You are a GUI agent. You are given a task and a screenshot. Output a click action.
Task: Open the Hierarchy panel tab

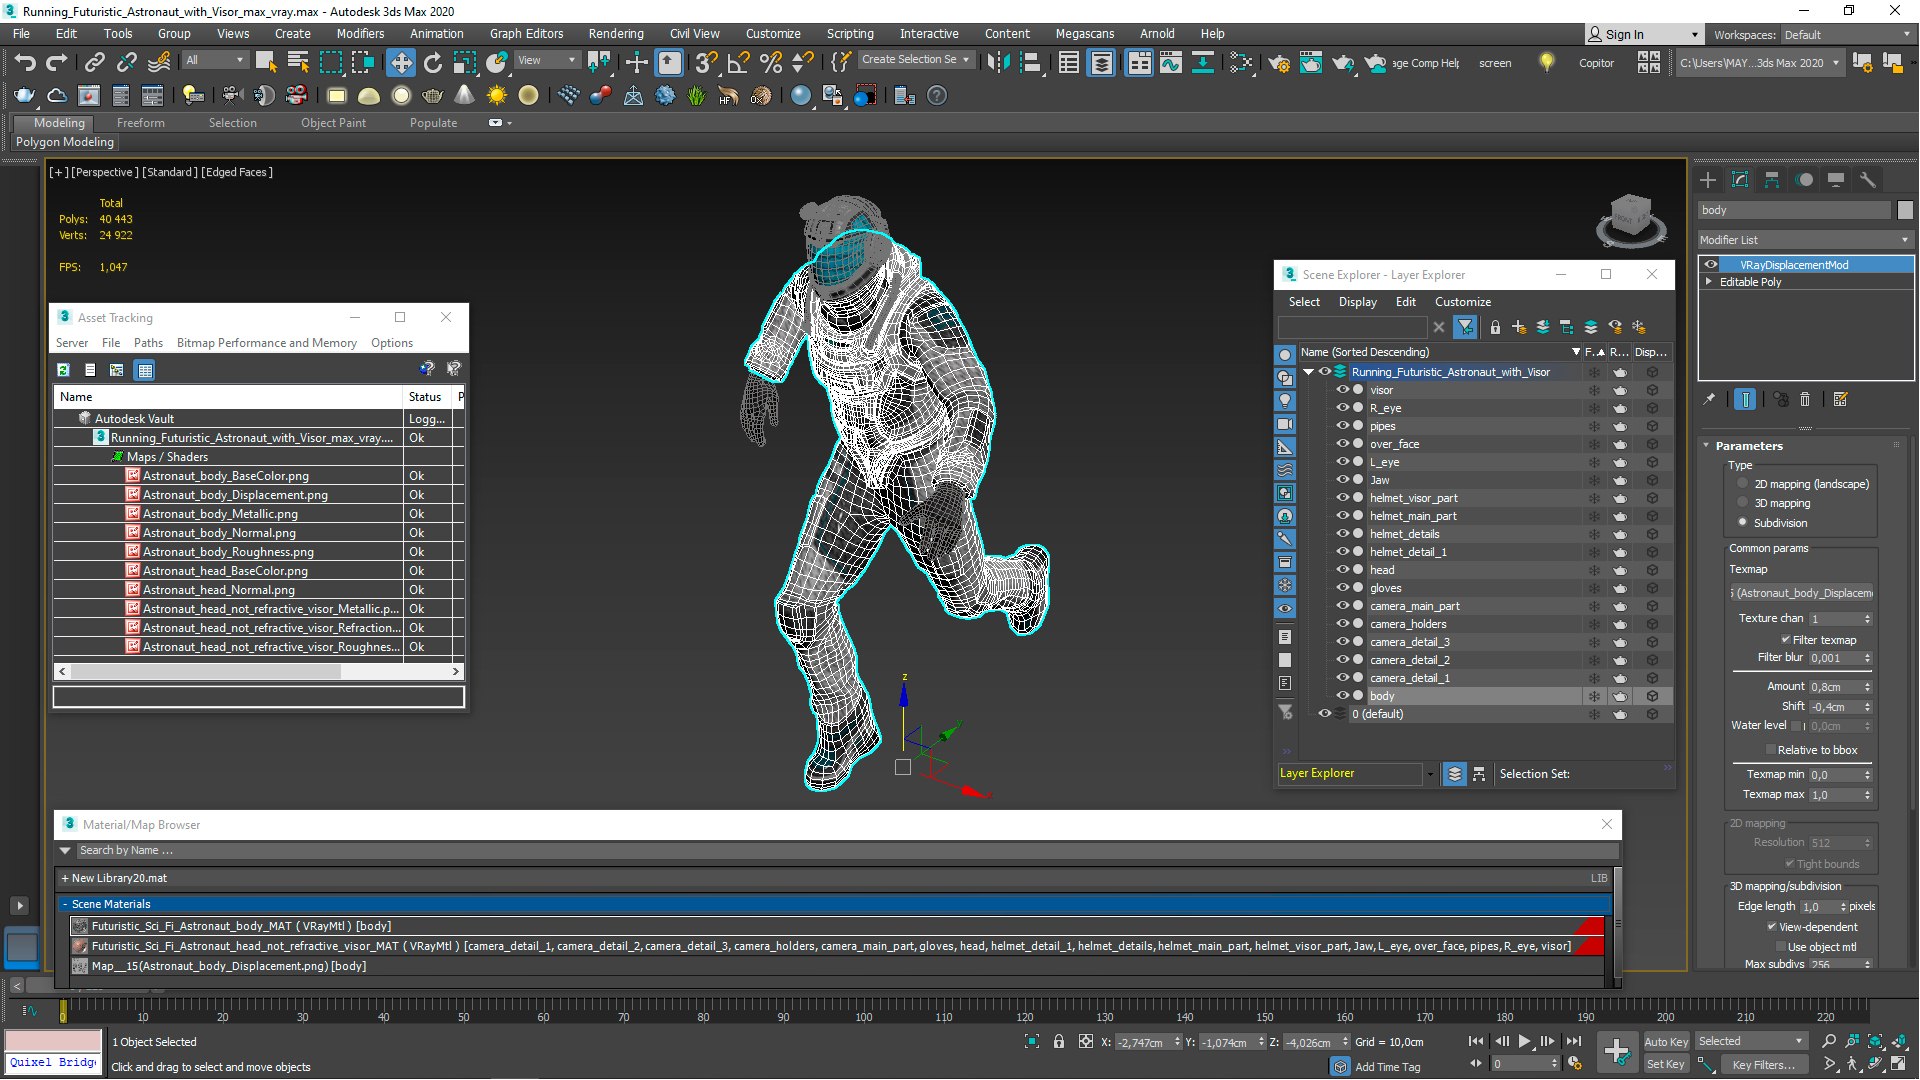pos(1772,180)
